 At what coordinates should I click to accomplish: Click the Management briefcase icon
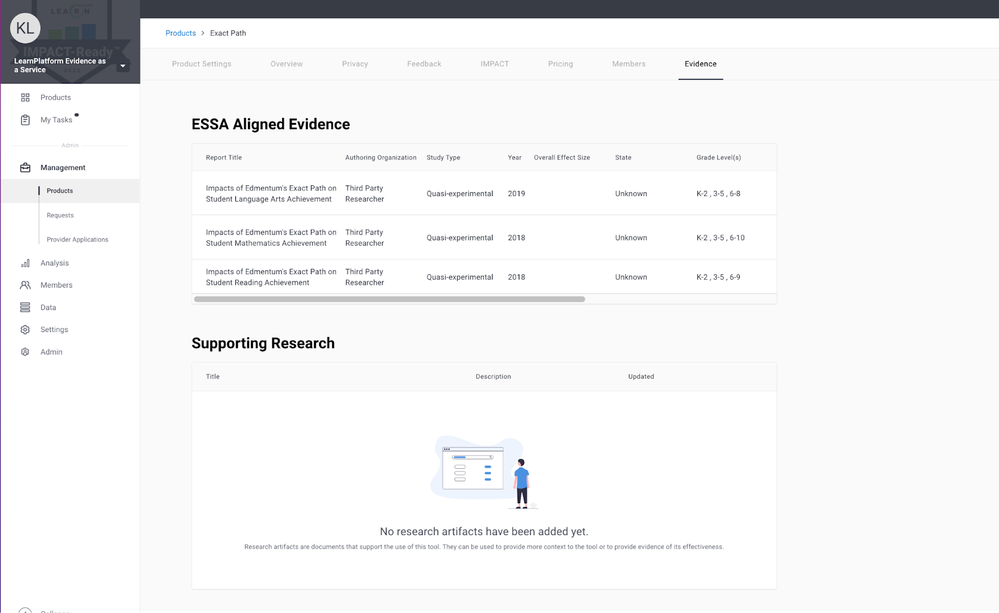(x=25, y=168)
